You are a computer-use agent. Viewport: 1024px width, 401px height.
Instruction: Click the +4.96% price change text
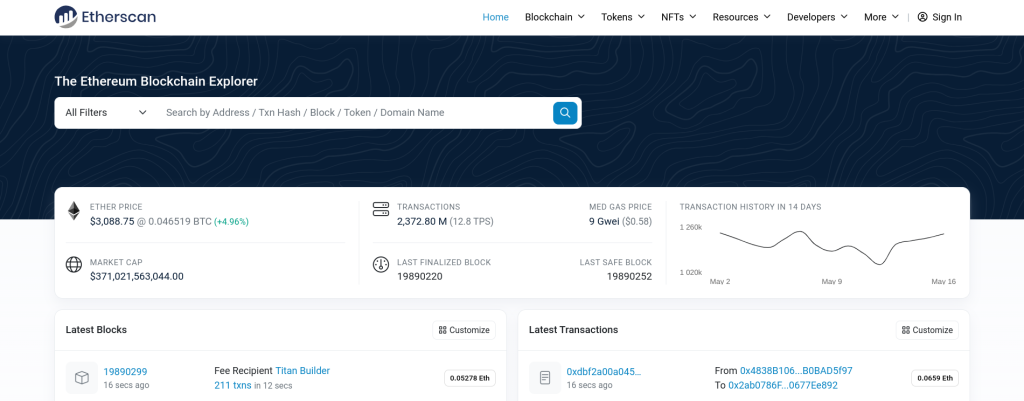click(231, 221)
